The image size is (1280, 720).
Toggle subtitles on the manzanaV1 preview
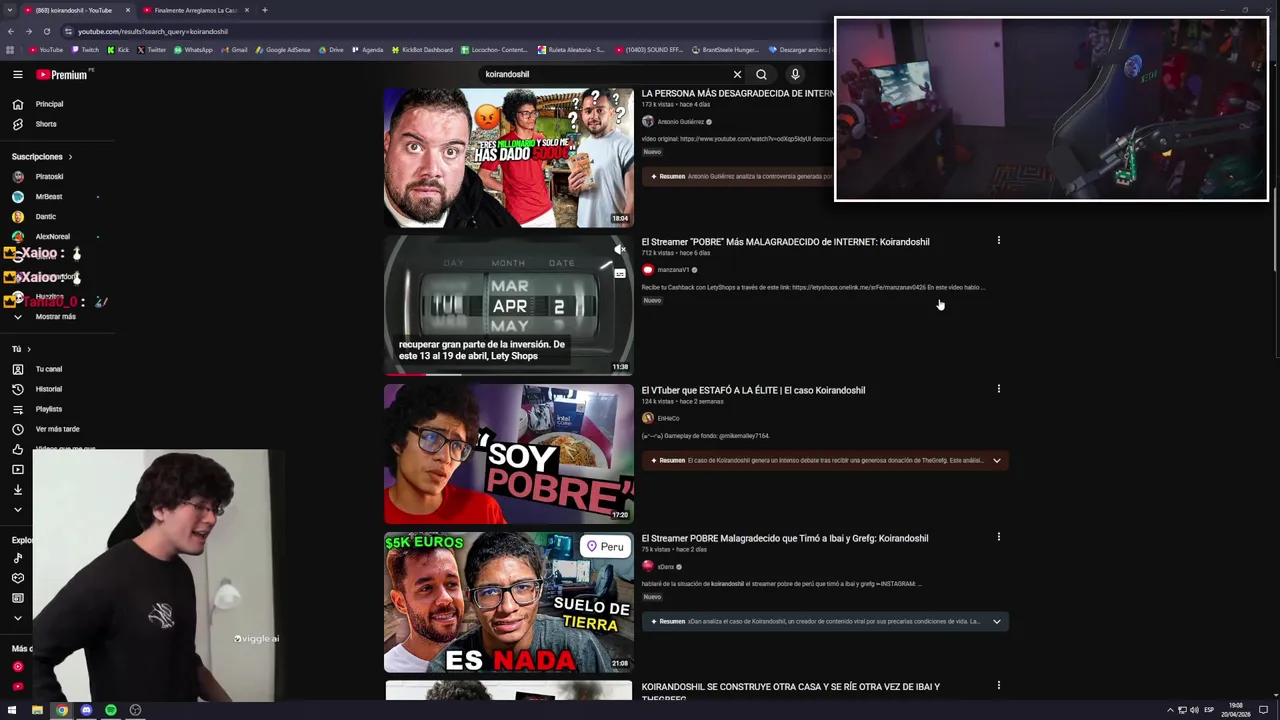[x=619, y=273]
